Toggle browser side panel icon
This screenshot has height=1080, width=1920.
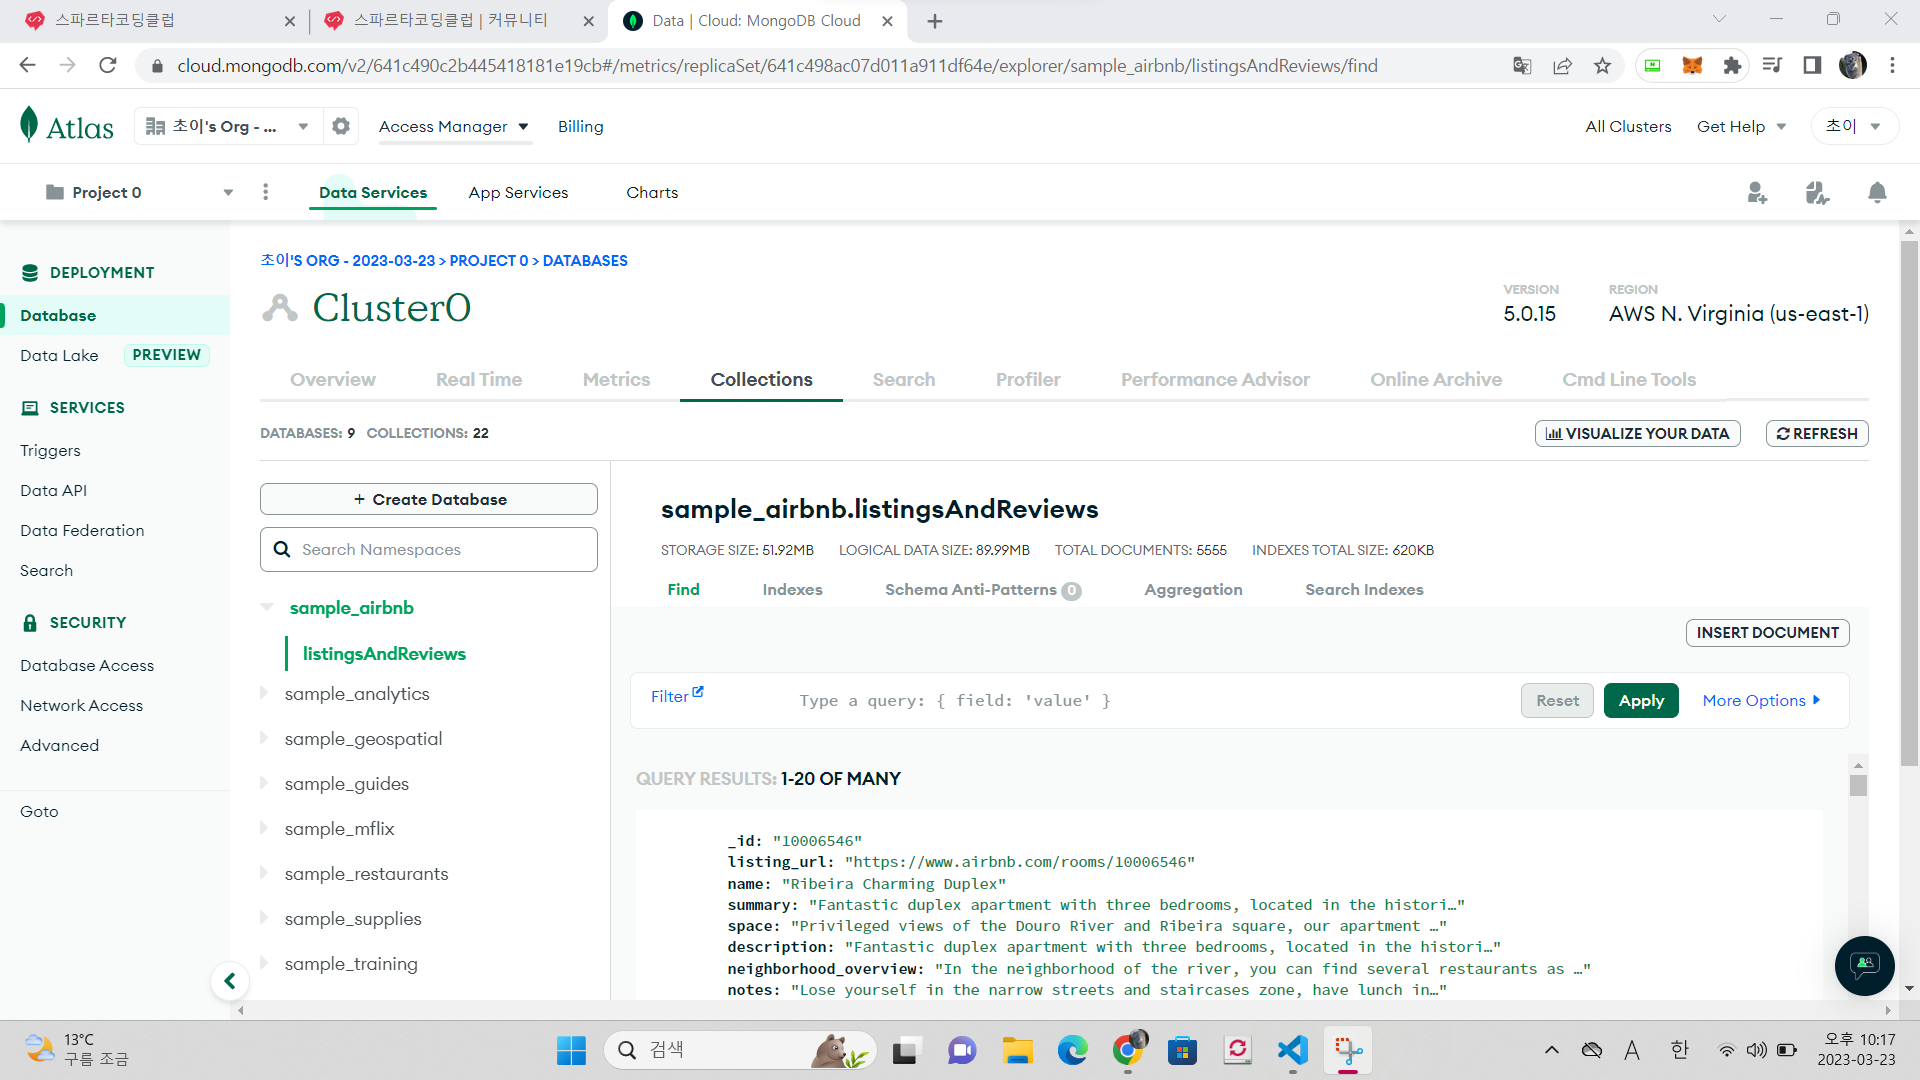click(x=1812, y=66)
